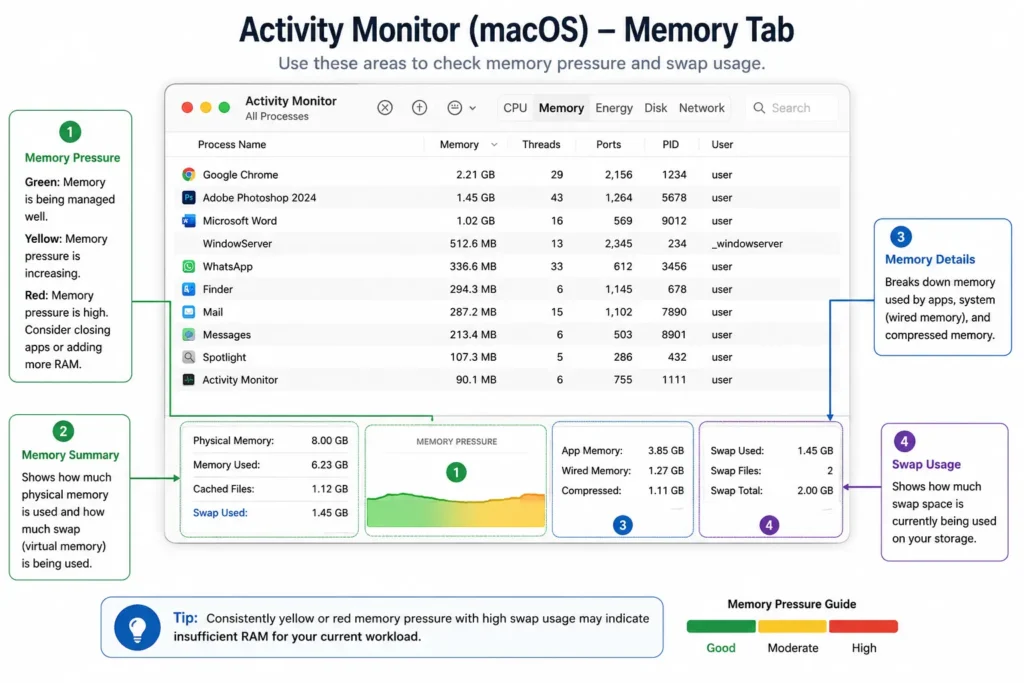Click the 2.21 GB memory value
Screen dimensions: 1024x683
pyautogui.click(x=475, y=174)
